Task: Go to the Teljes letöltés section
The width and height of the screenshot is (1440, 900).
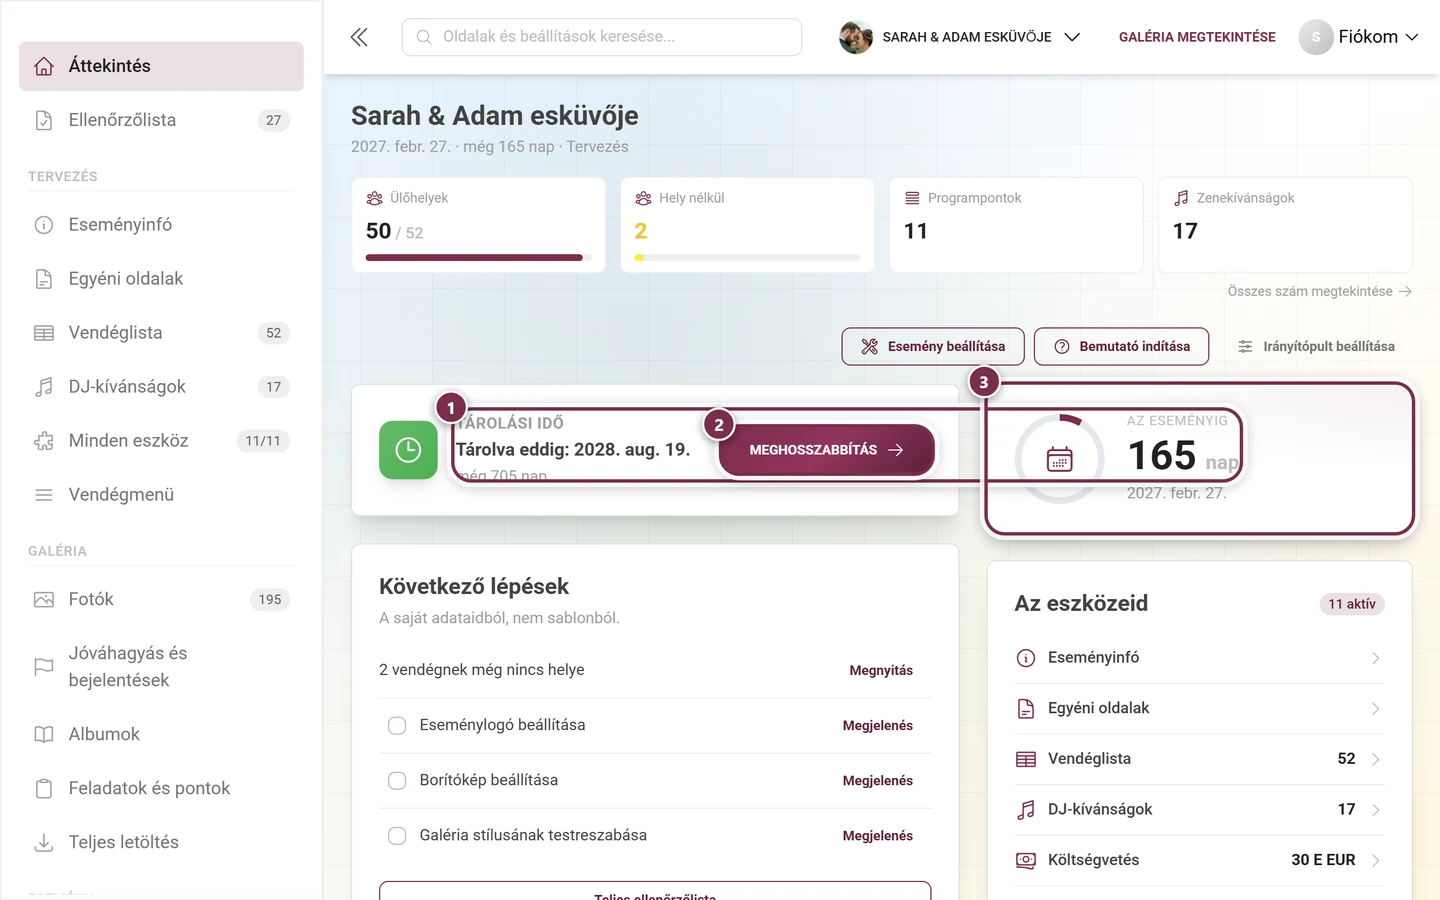Action: [x=161, y=843]
